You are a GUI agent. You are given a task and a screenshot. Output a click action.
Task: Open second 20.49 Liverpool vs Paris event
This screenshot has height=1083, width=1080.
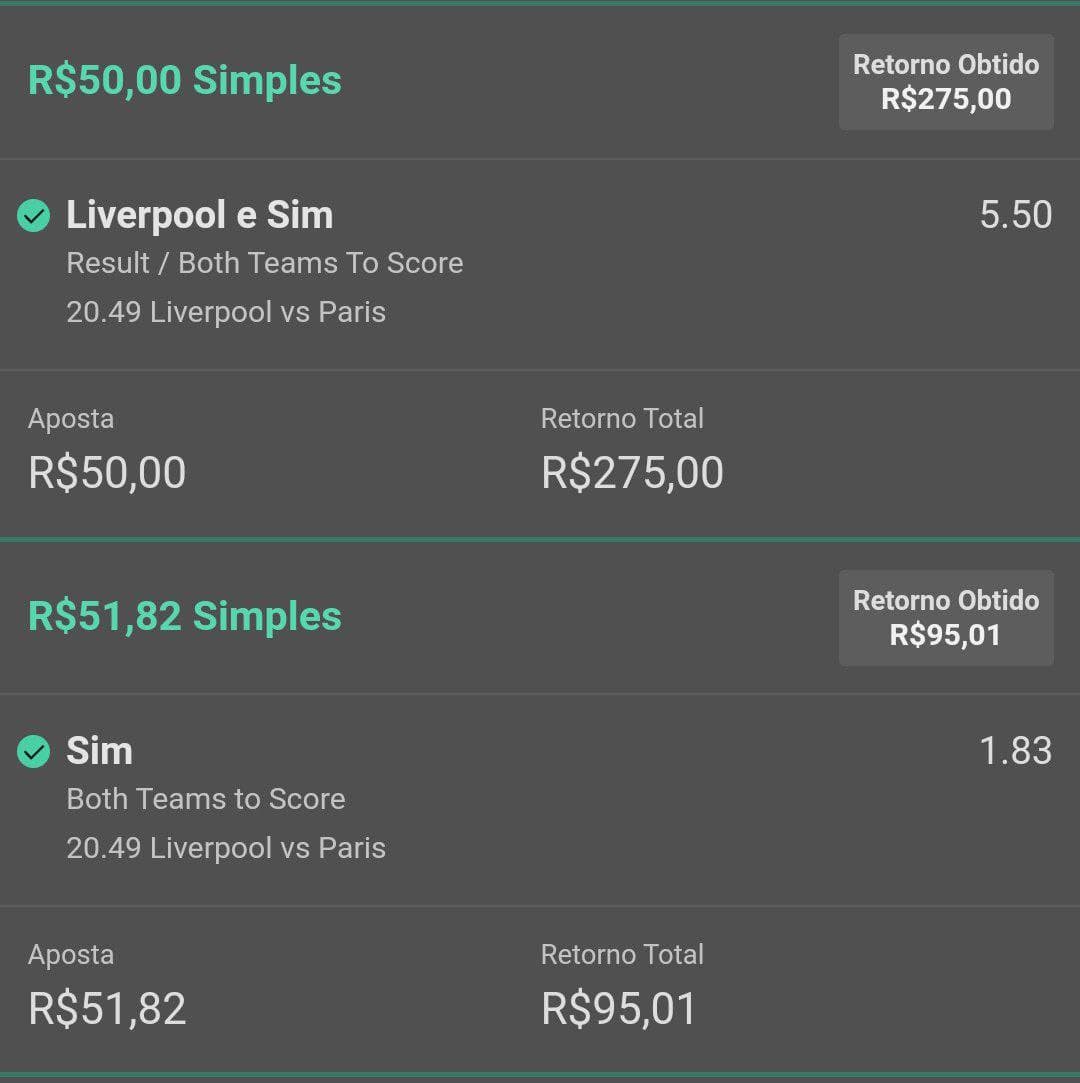pyautogui.click(x=226, y=848)
